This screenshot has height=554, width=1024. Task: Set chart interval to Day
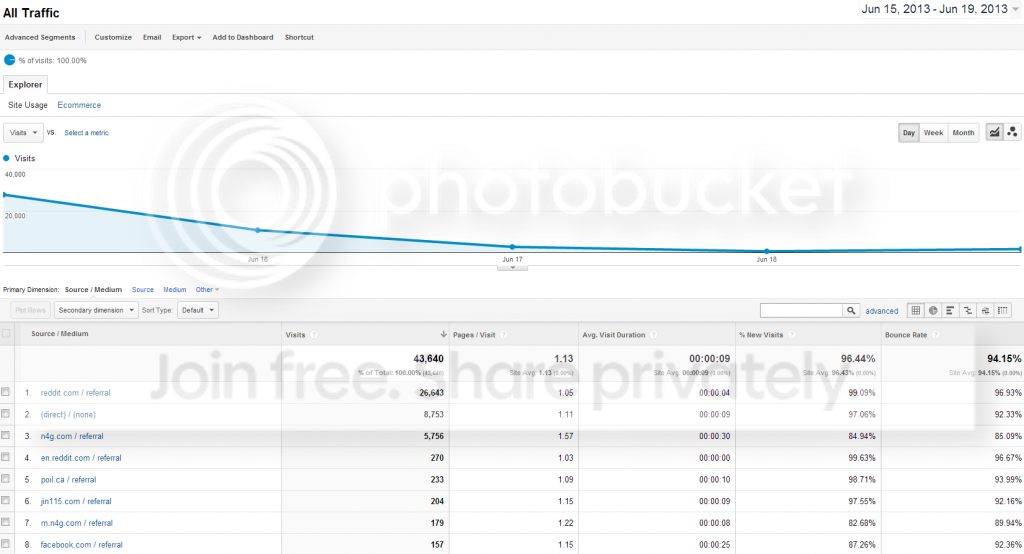[x=908, y=133]
